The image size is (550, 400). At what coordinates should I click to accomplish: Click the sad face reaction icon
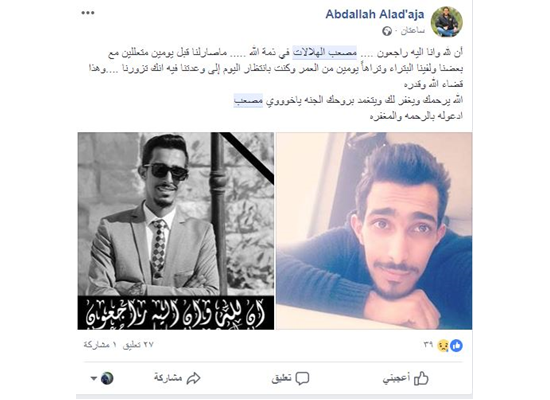click(443, 346)
